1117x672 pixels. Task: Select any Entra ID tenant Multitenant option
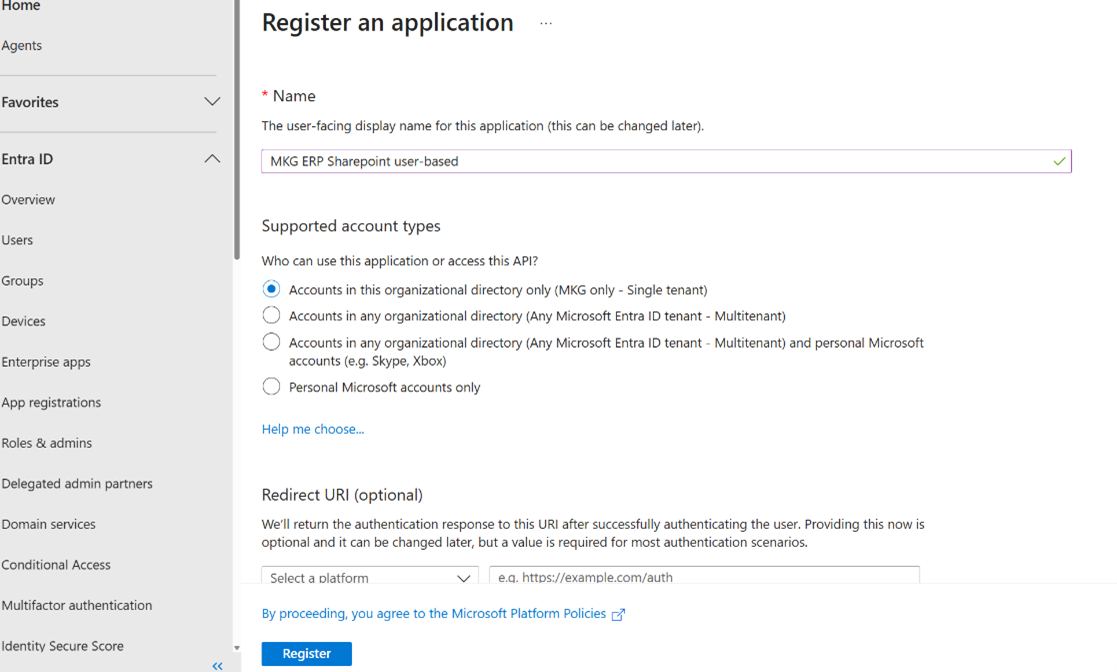pos(271,315)
